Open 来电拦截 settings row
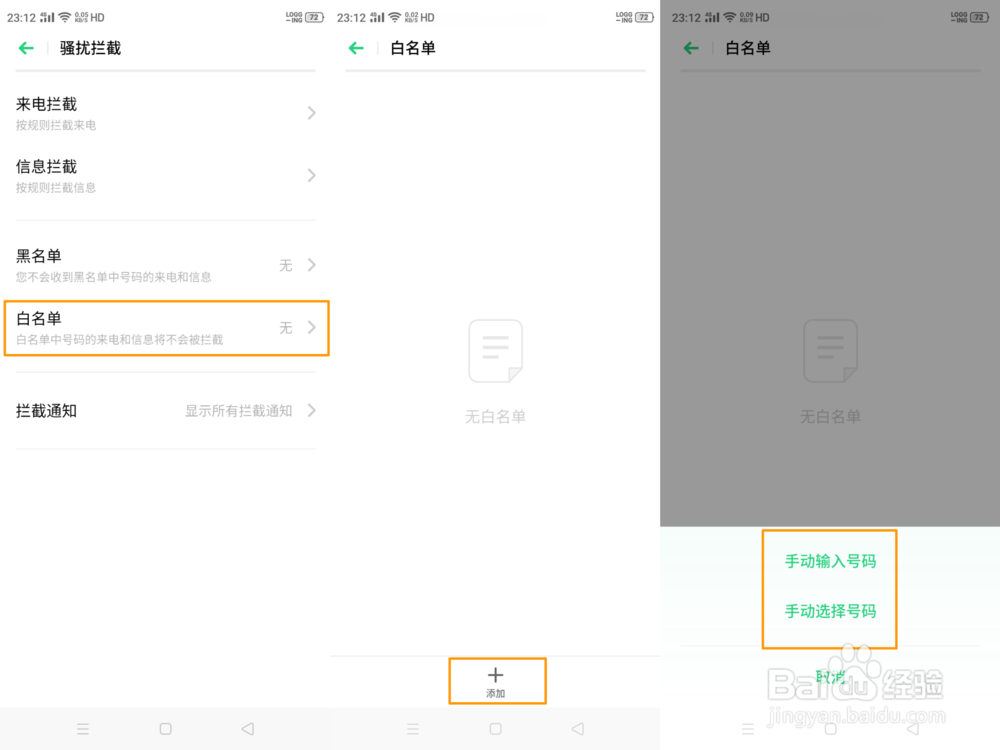 tap(166, 113)
